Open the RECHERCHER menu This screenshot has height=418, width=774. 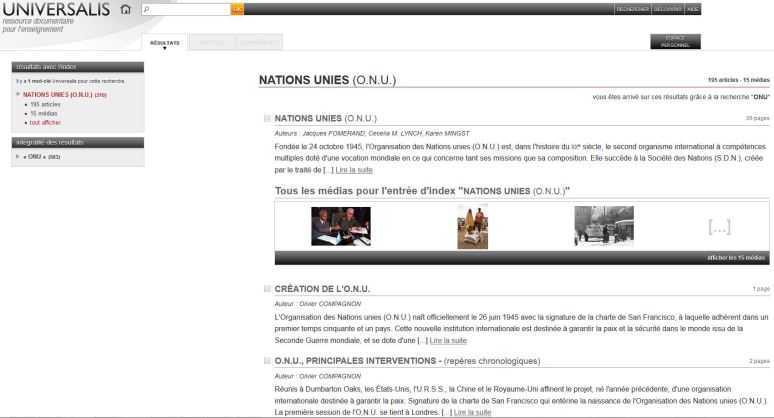pyautogui.click(x=632, y=9)
